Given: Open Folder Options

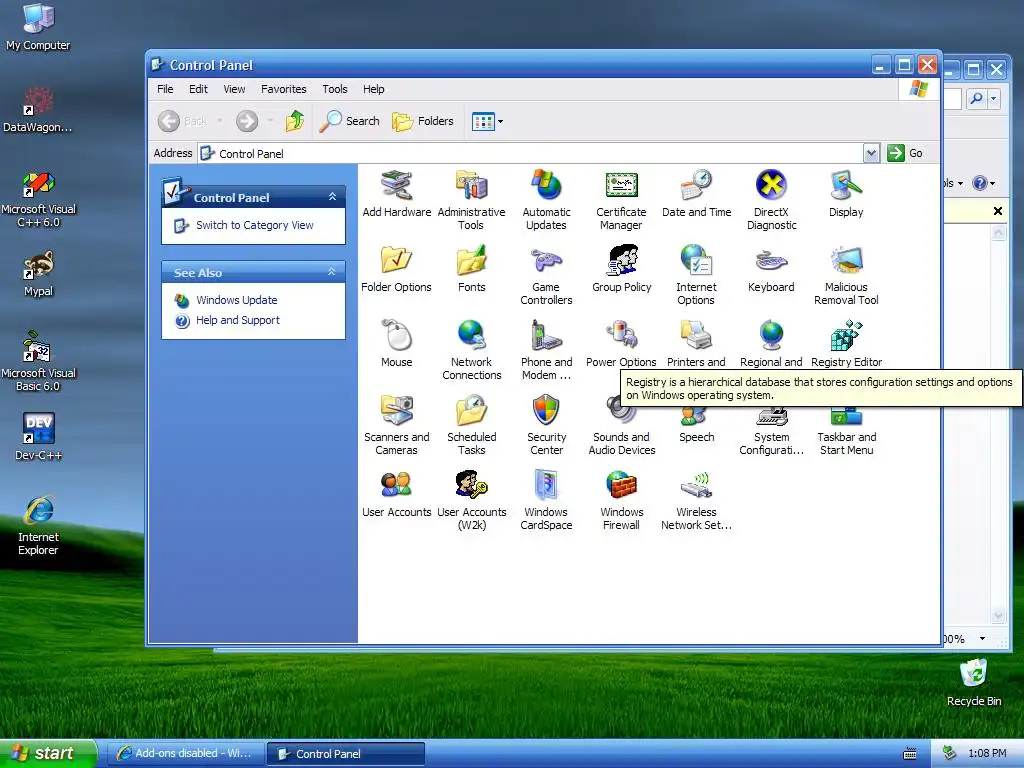Looking at the screenshot, I should point(396,269).
